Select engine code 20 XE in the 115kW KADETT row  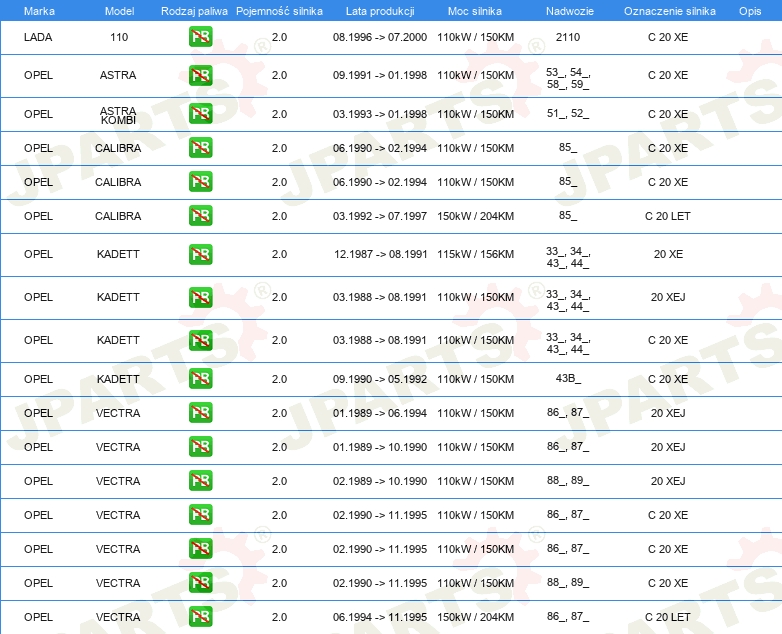tap(668, 254)
